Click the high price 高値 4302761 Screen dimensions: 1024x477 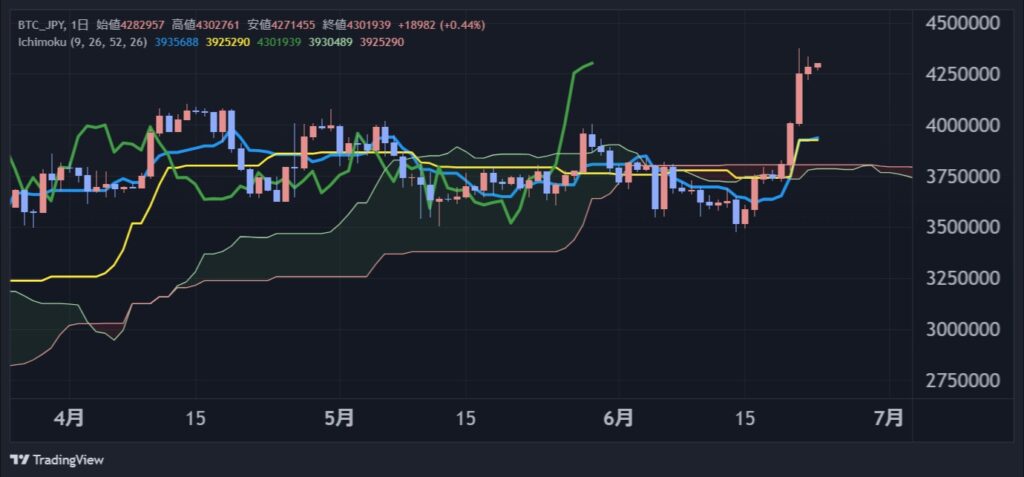point(207,25)
